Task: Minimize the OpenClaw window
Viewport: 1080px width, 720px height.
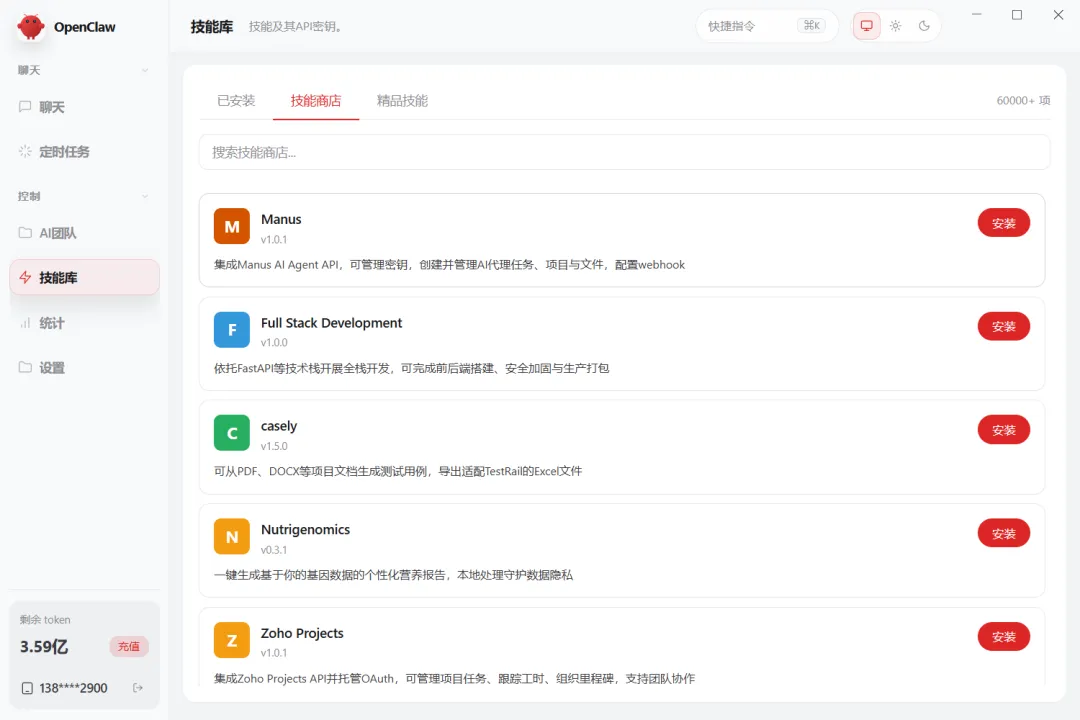Action: click(977, 14)
